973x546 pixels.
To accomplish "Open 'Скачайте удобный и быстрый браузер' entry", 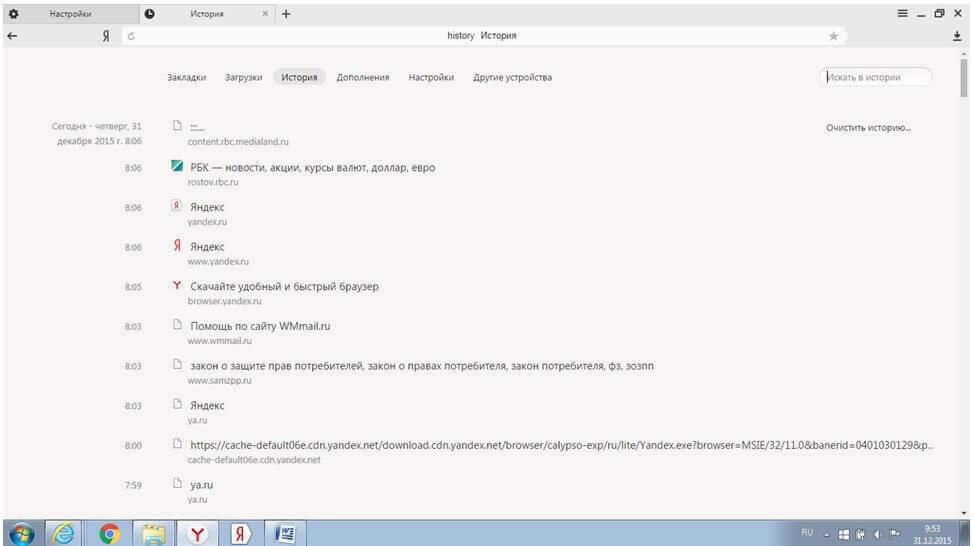I will point(284,287).
